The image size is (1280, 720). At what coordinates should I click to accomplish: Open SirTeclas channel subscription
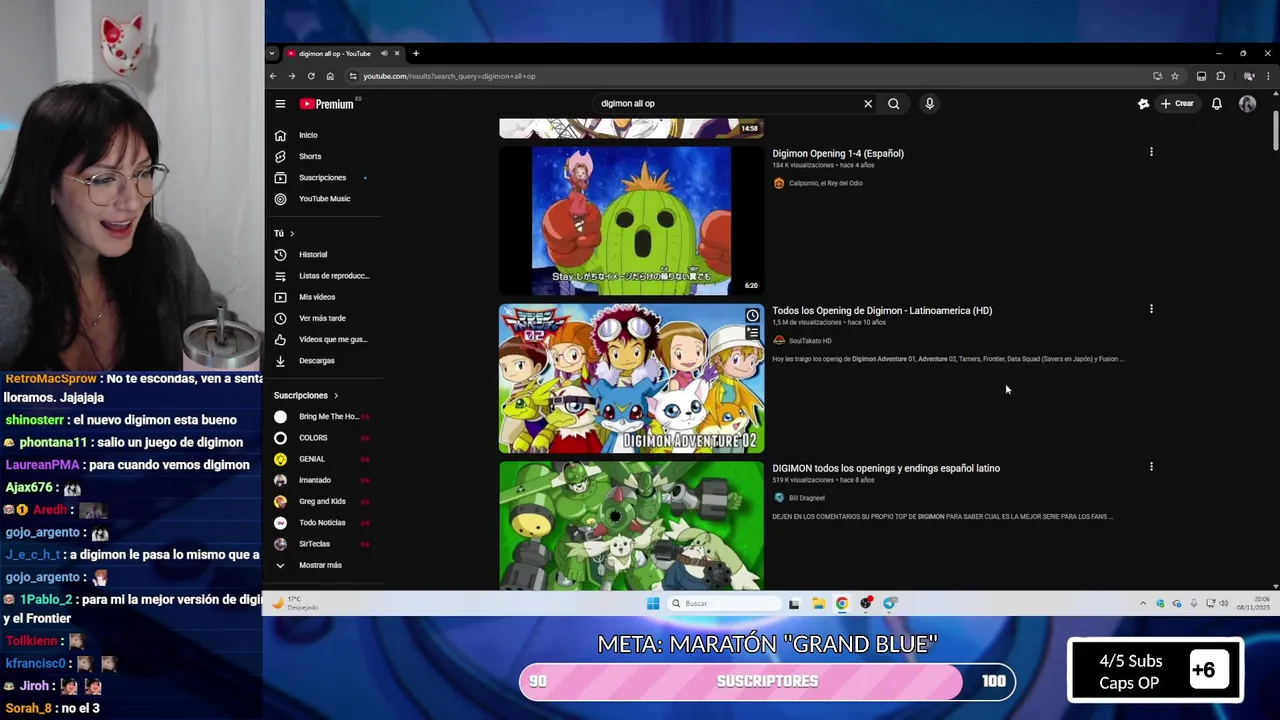coord(323,544)
